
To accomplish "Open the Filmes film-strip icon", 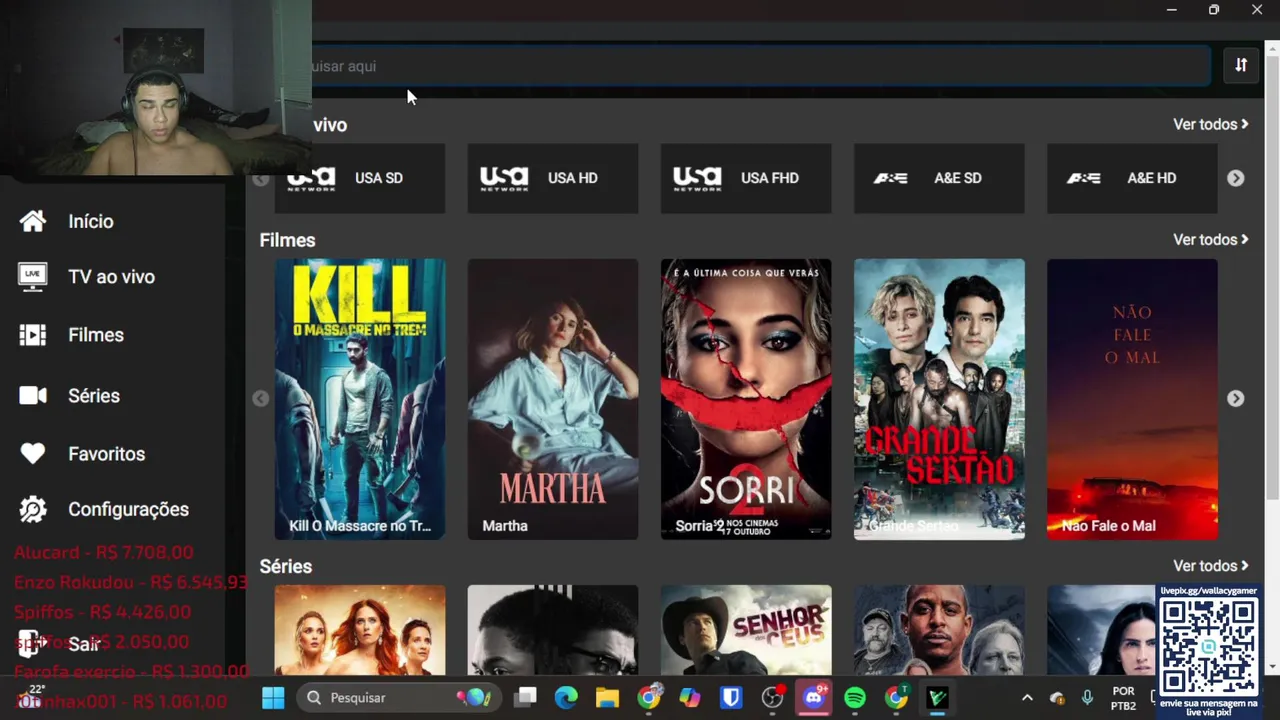I will 33,335.
